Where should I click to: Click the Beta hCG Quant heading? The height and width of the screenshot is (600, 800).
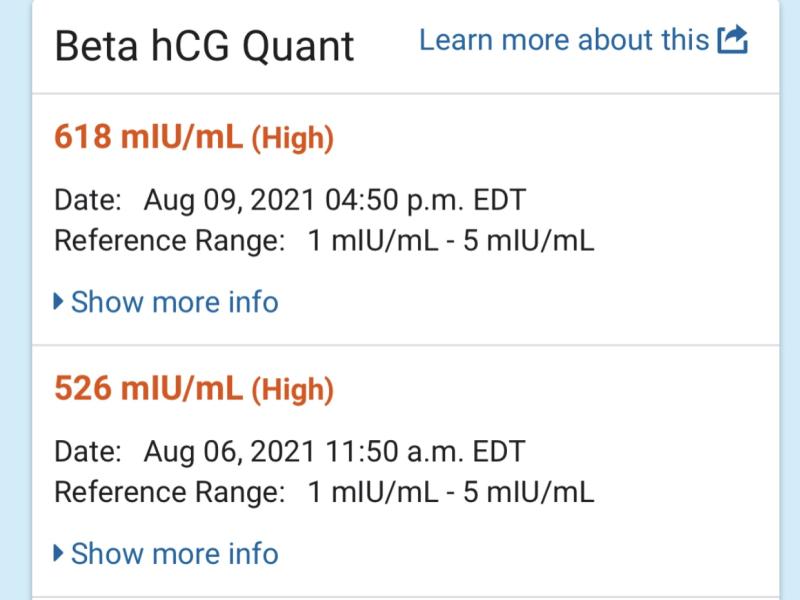[204, 46]
